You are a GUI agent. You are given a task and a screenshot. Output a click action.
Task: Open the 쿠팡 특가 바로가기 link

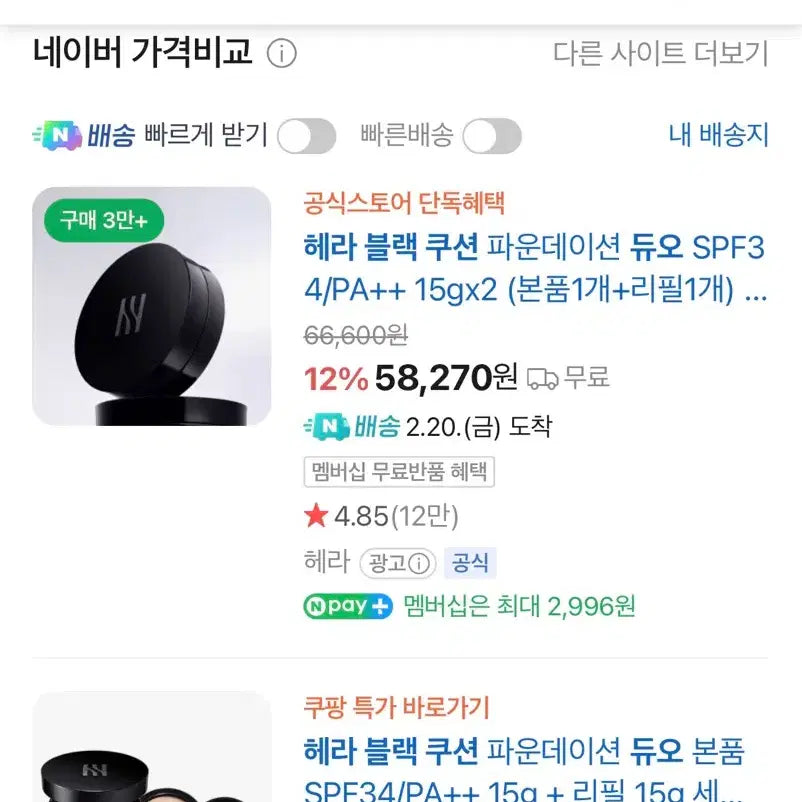396,709
